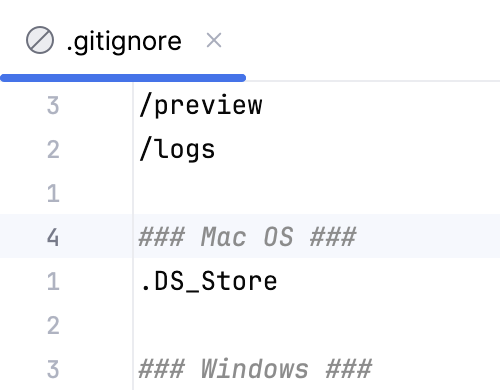This screenshot has width=500, height=390.
Task: Place cursor on ### Mac OS ### comment
Action: (x=247, y=237)
